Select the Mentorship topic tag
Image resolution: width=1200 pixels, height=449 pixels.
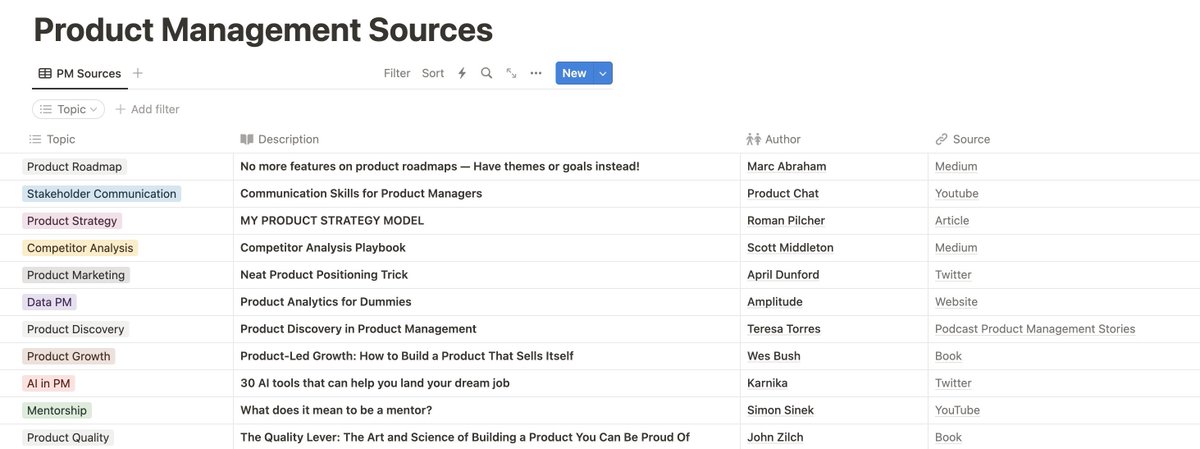click(57, 409)
